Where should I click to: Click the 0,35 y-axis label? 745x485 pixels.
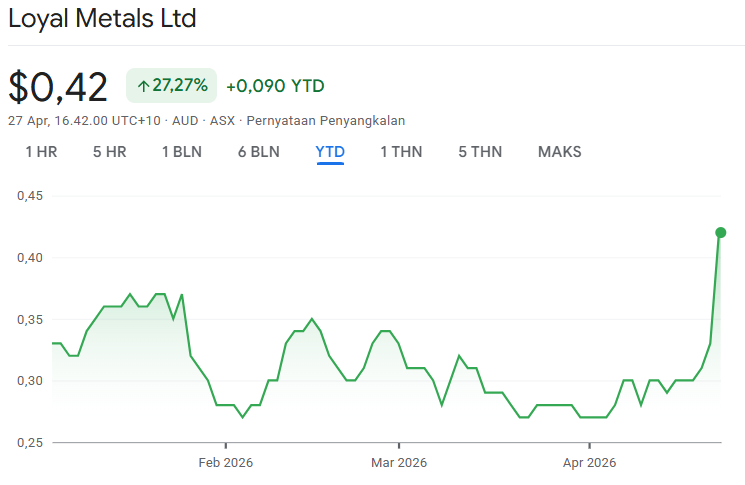point(30,320)
